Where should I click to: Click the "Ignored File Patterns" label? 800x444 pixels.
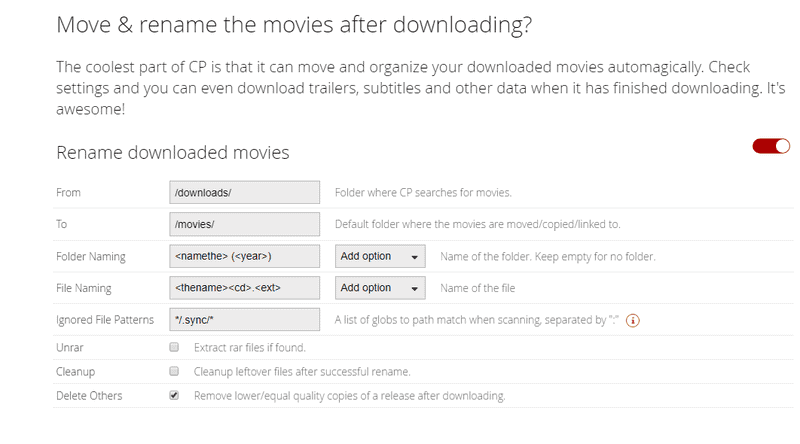[105, 320]
